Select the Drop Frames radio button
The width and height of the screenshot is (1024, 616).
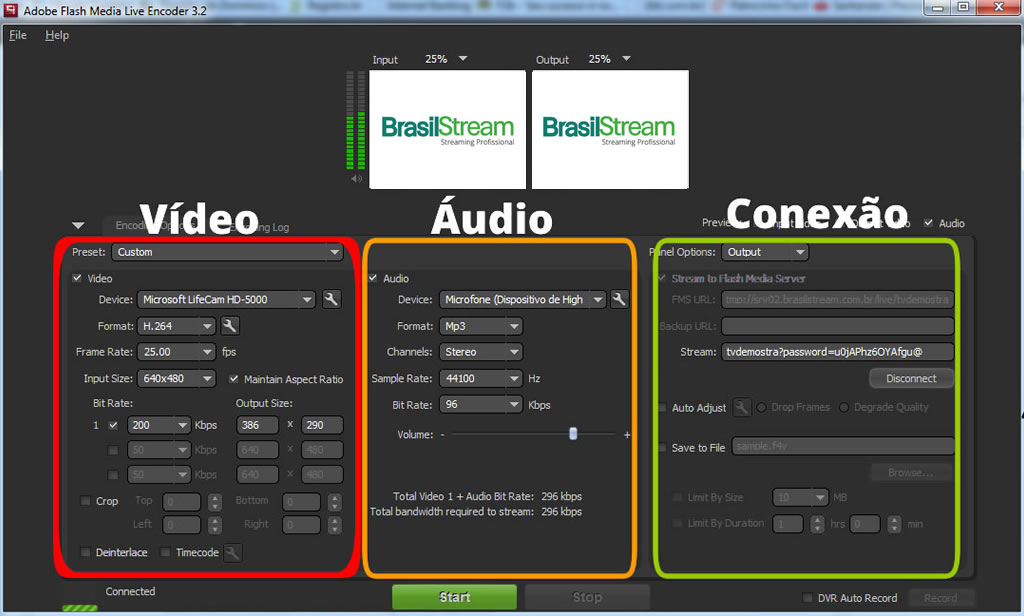point(761,407)
